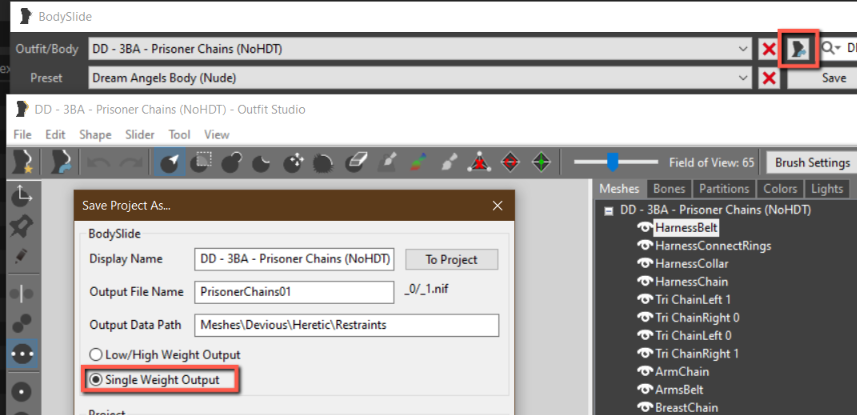Hide the HarnessBelt mesh via eye icon
This screenshot has height=415, width=857.
pyautogui.click(x=645, y=227)
